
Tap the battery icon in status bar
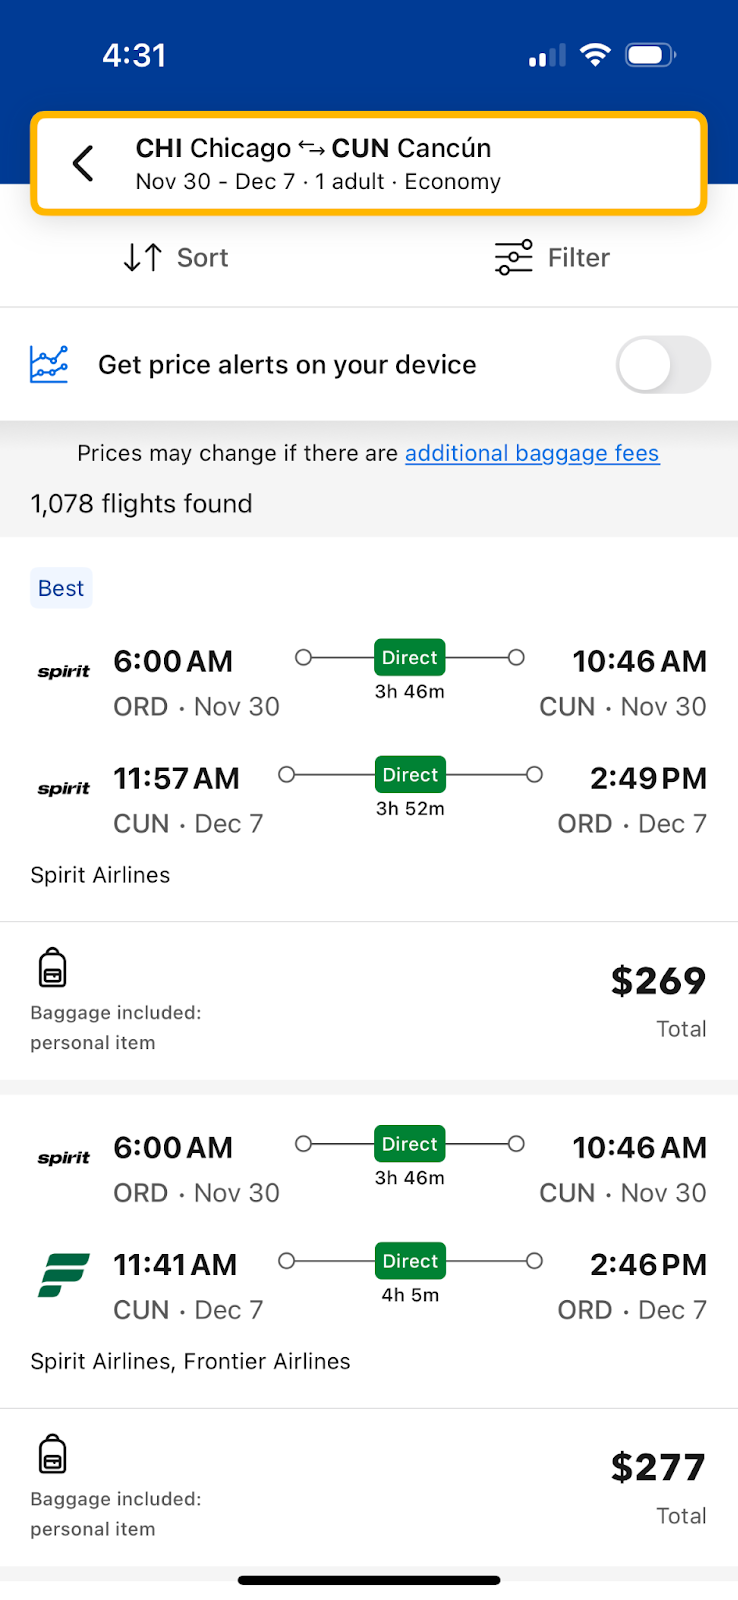click(x=650, y=55)
